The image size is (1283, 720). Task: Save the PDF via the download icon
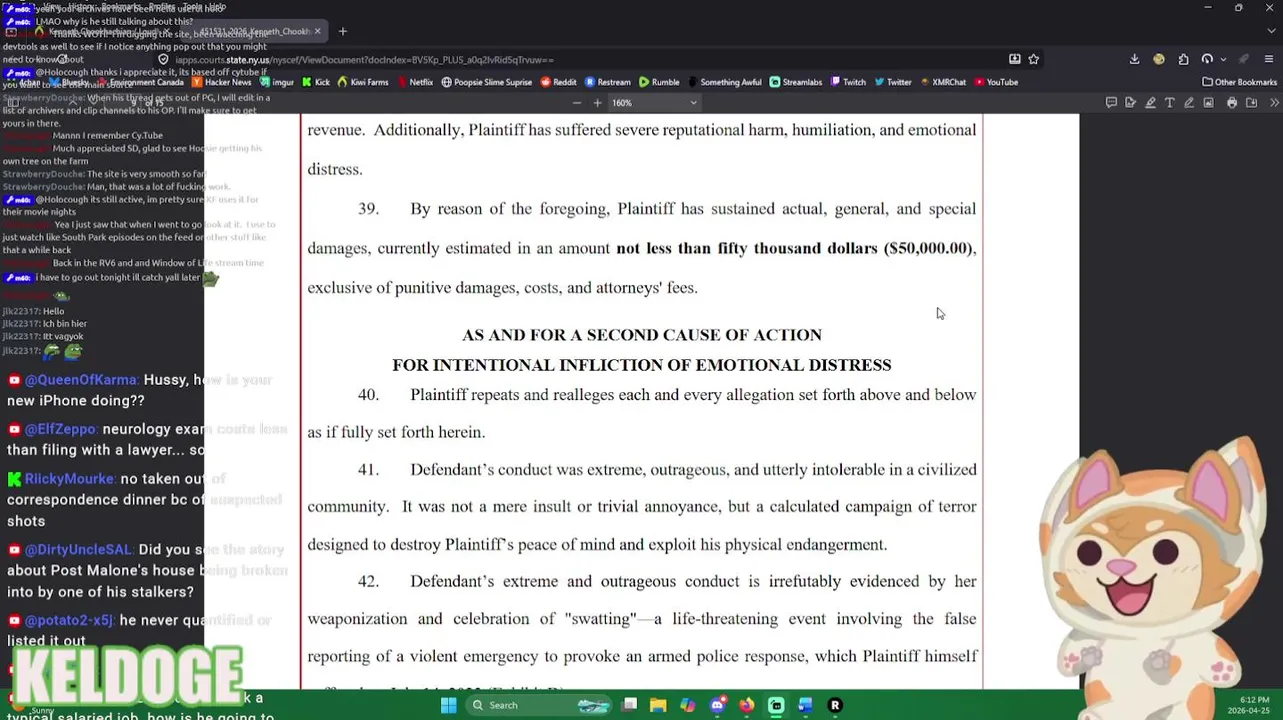coord(1251,102)
